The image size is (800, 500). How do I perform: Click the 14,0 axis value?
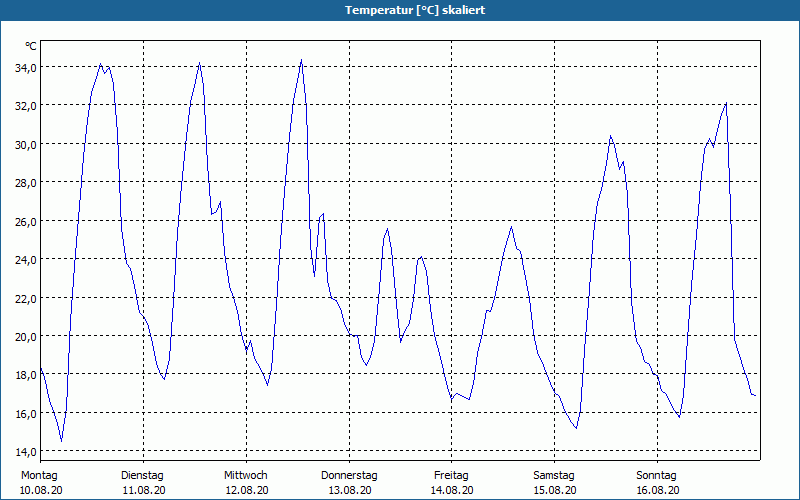(x=25, y=452)
